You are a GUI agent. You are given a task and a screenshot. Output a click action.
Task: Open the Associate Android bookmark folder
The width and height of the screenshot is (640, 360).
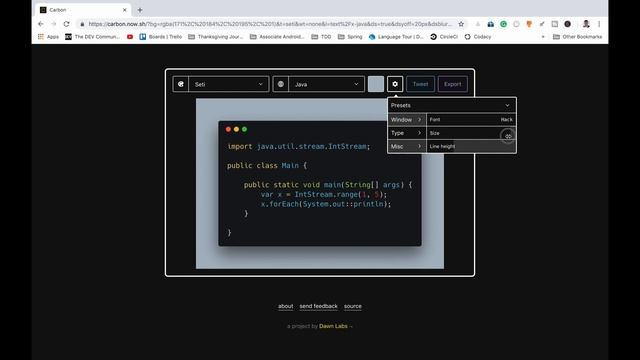pos(277,37)
